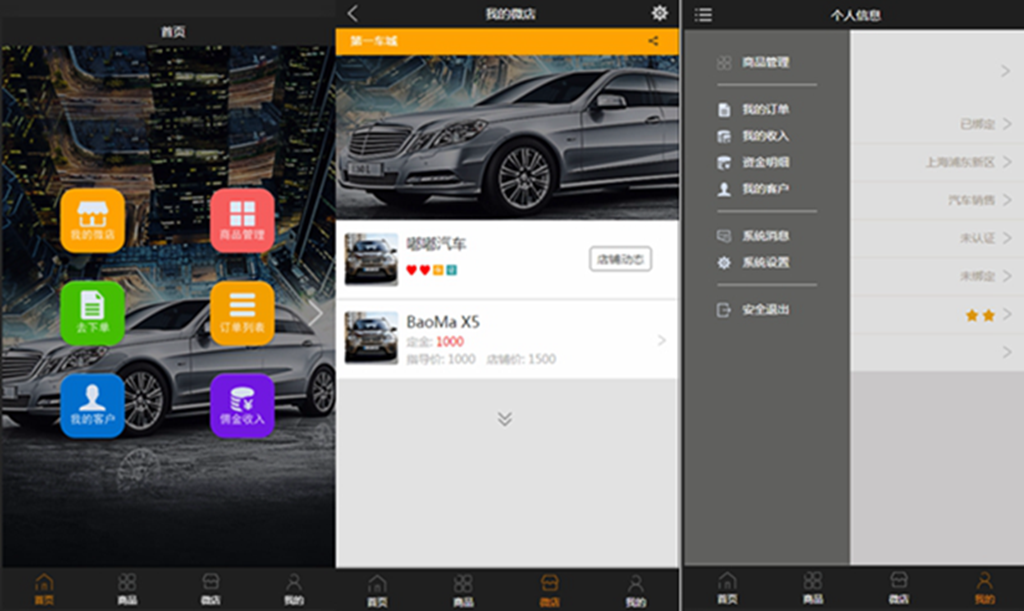Go back using the 我的微店 header arrow

click(x=352, y=13)
